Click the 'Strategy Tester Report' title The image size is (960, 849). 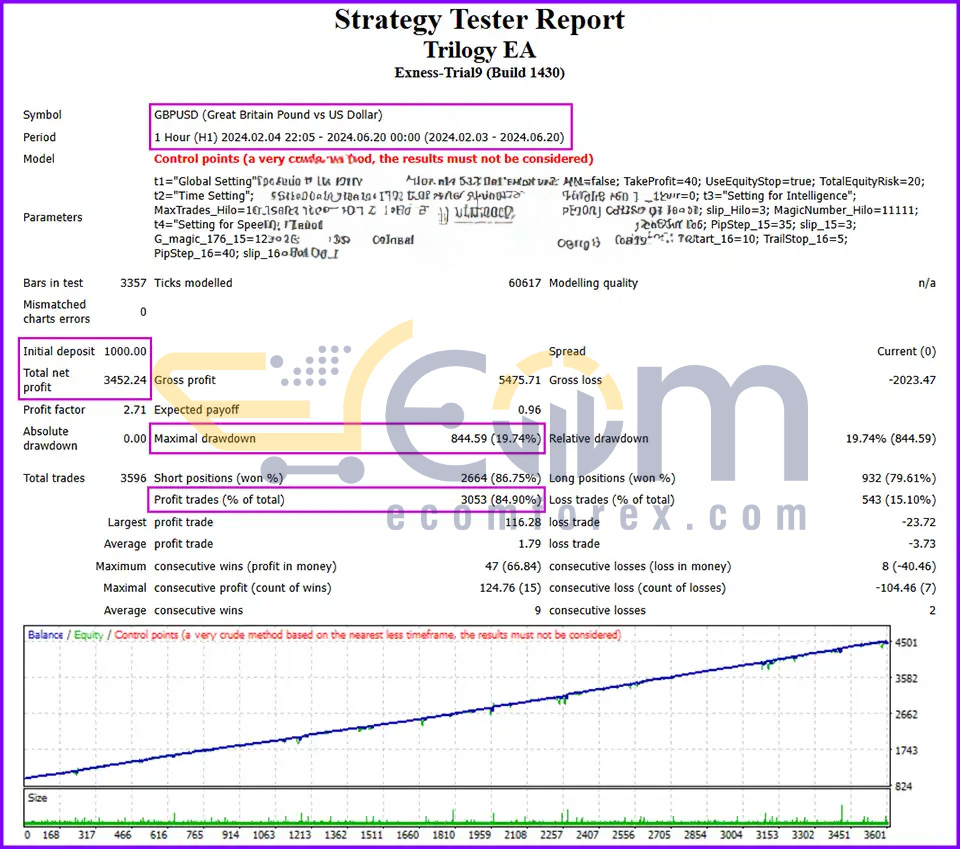coord(479,20)
